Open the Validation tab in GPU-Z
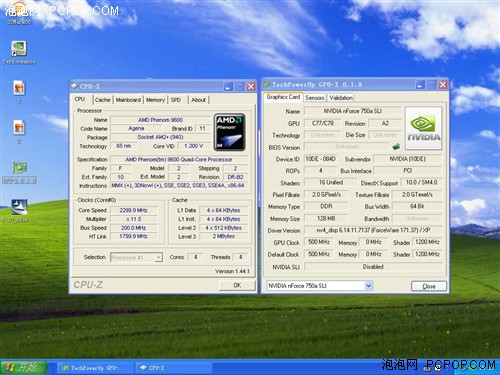 (x=341, y=98)
